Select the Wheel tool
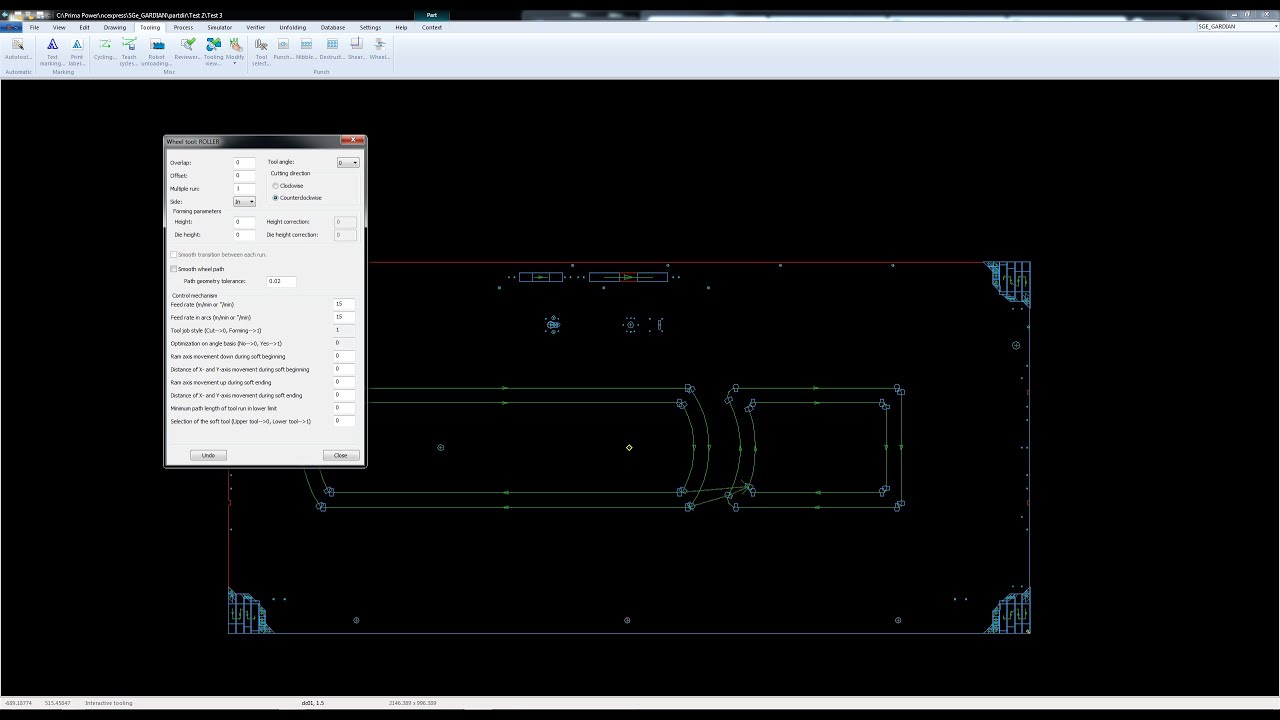 (380, 50)
